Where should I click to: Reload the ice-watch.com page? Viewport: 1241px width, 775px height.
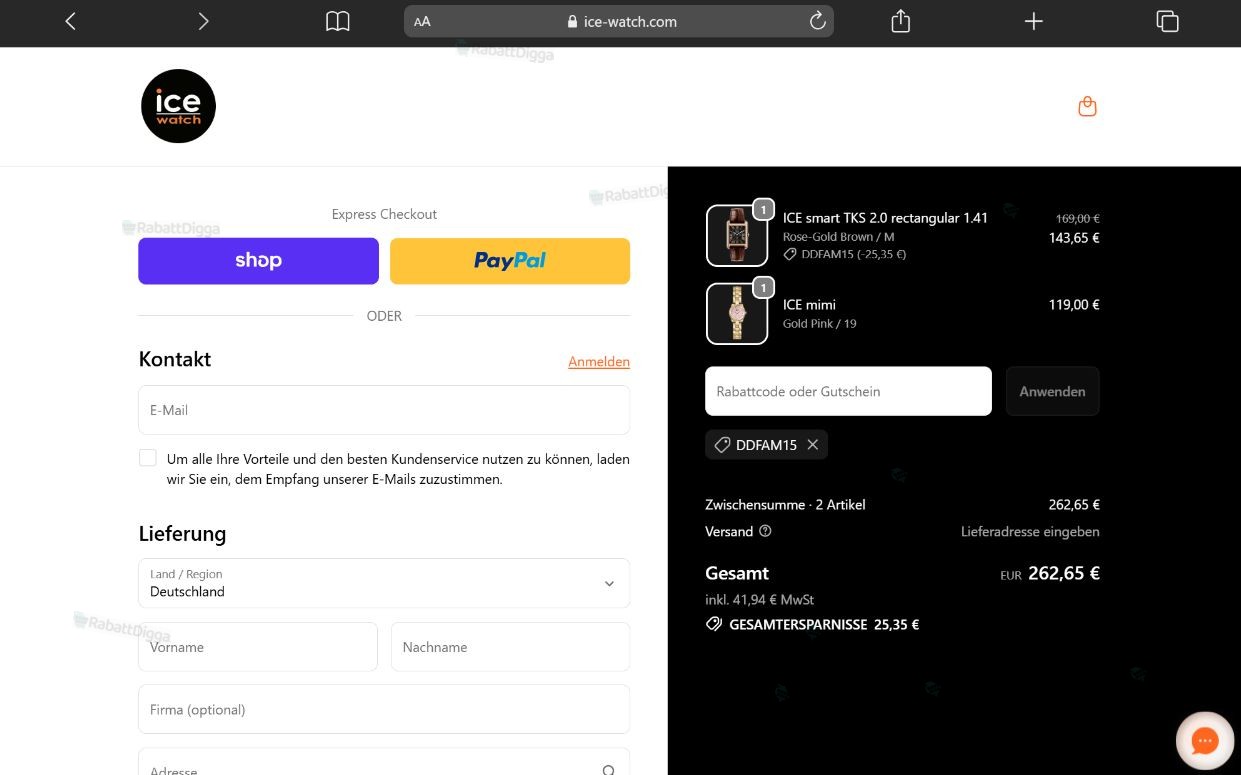click(817, 21)
